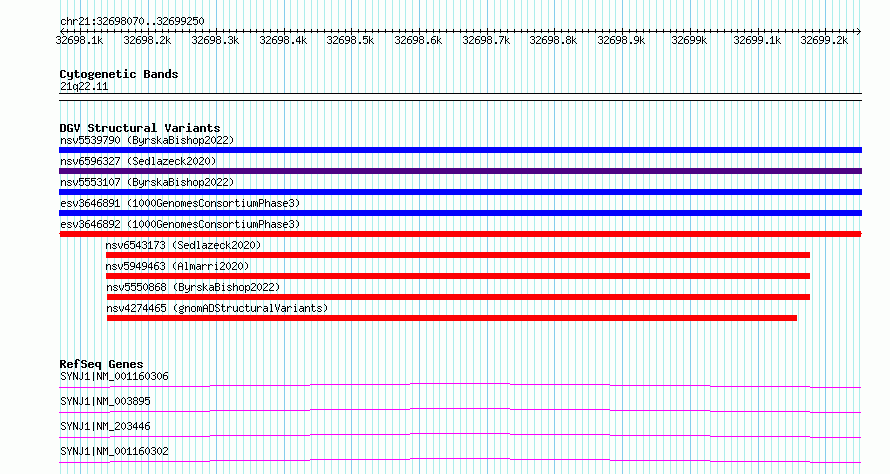Image resolution: width=890 pixels, height=474 pixels.
Task: Open transcript label SYNJ1|NM_001160302
Action: (x=114, y=452)
